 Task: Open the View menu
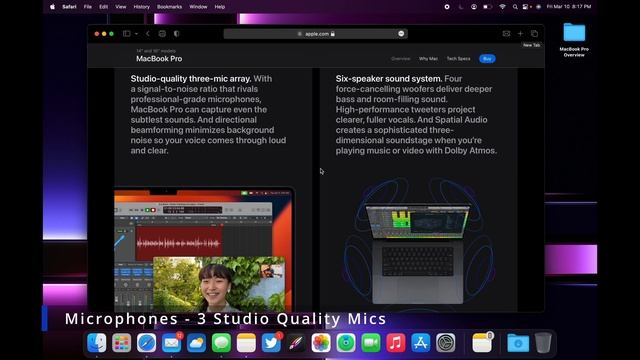pos(120,7)
